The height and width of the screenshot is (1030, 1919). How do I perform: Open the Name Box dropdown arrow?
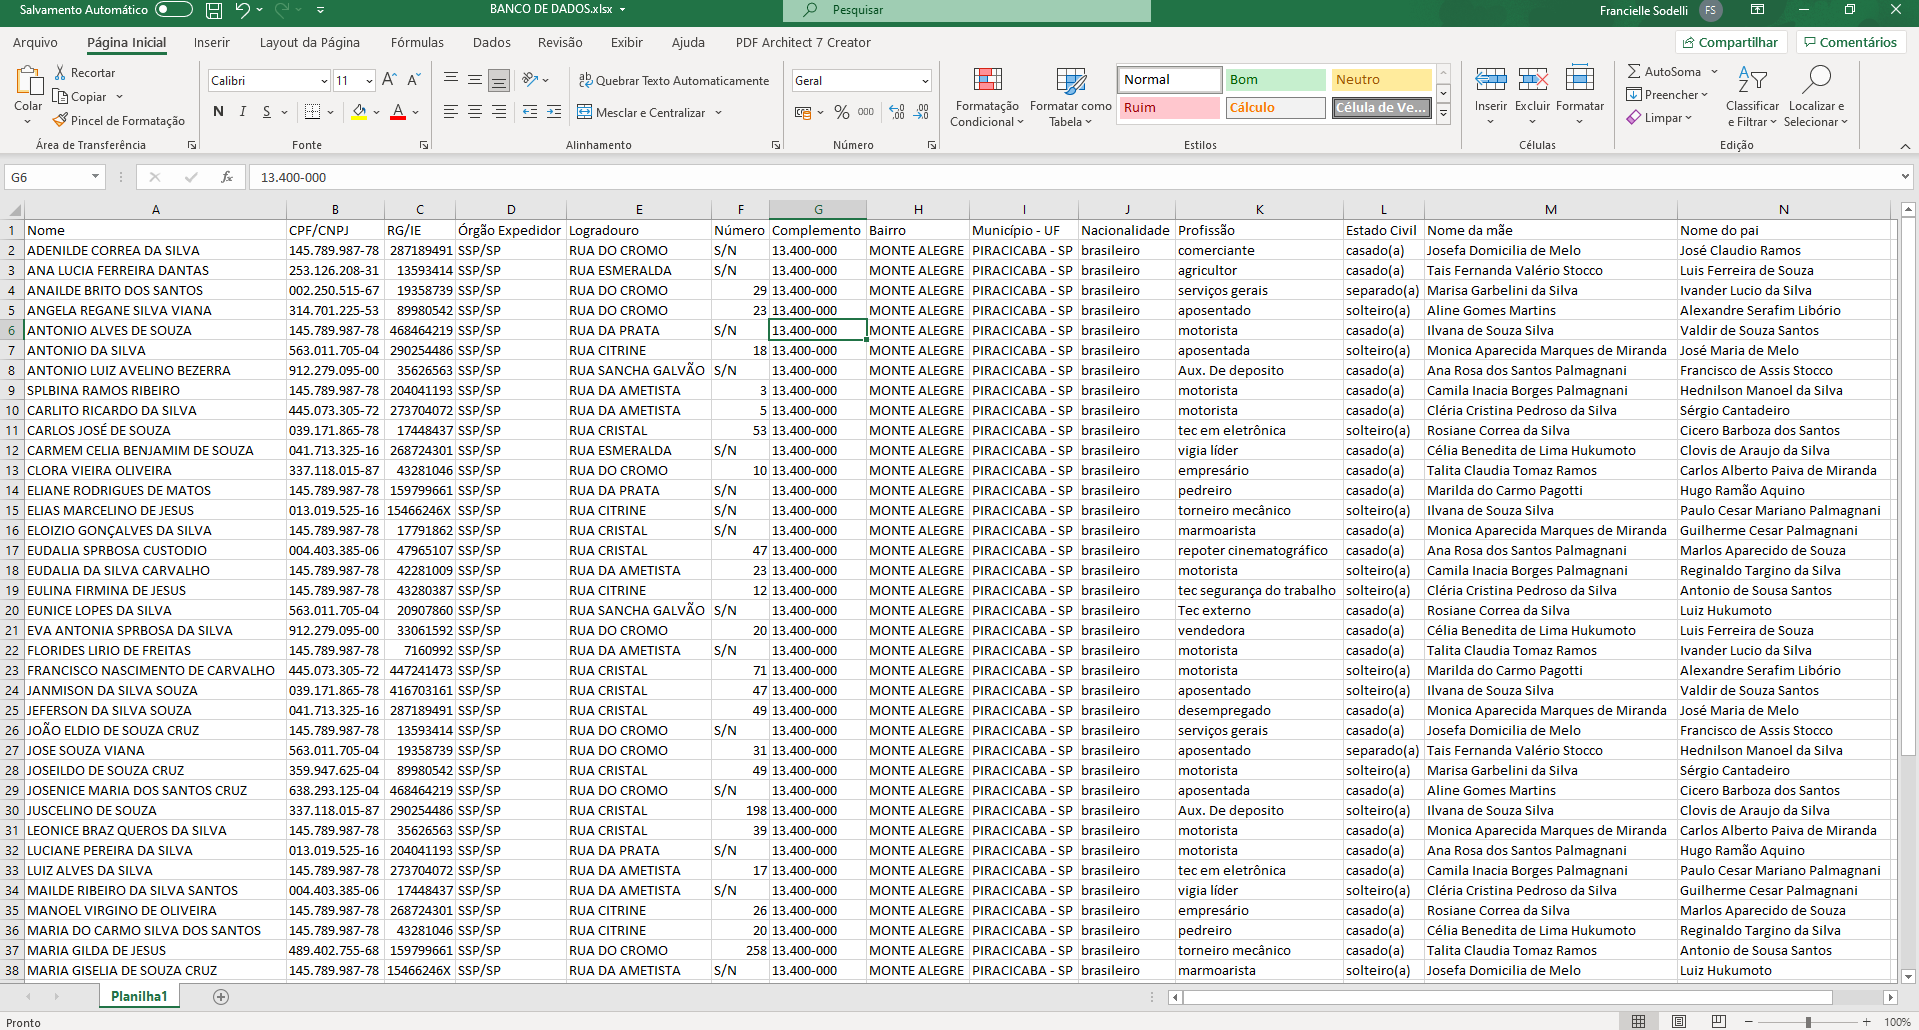click(x=95, y=177)
